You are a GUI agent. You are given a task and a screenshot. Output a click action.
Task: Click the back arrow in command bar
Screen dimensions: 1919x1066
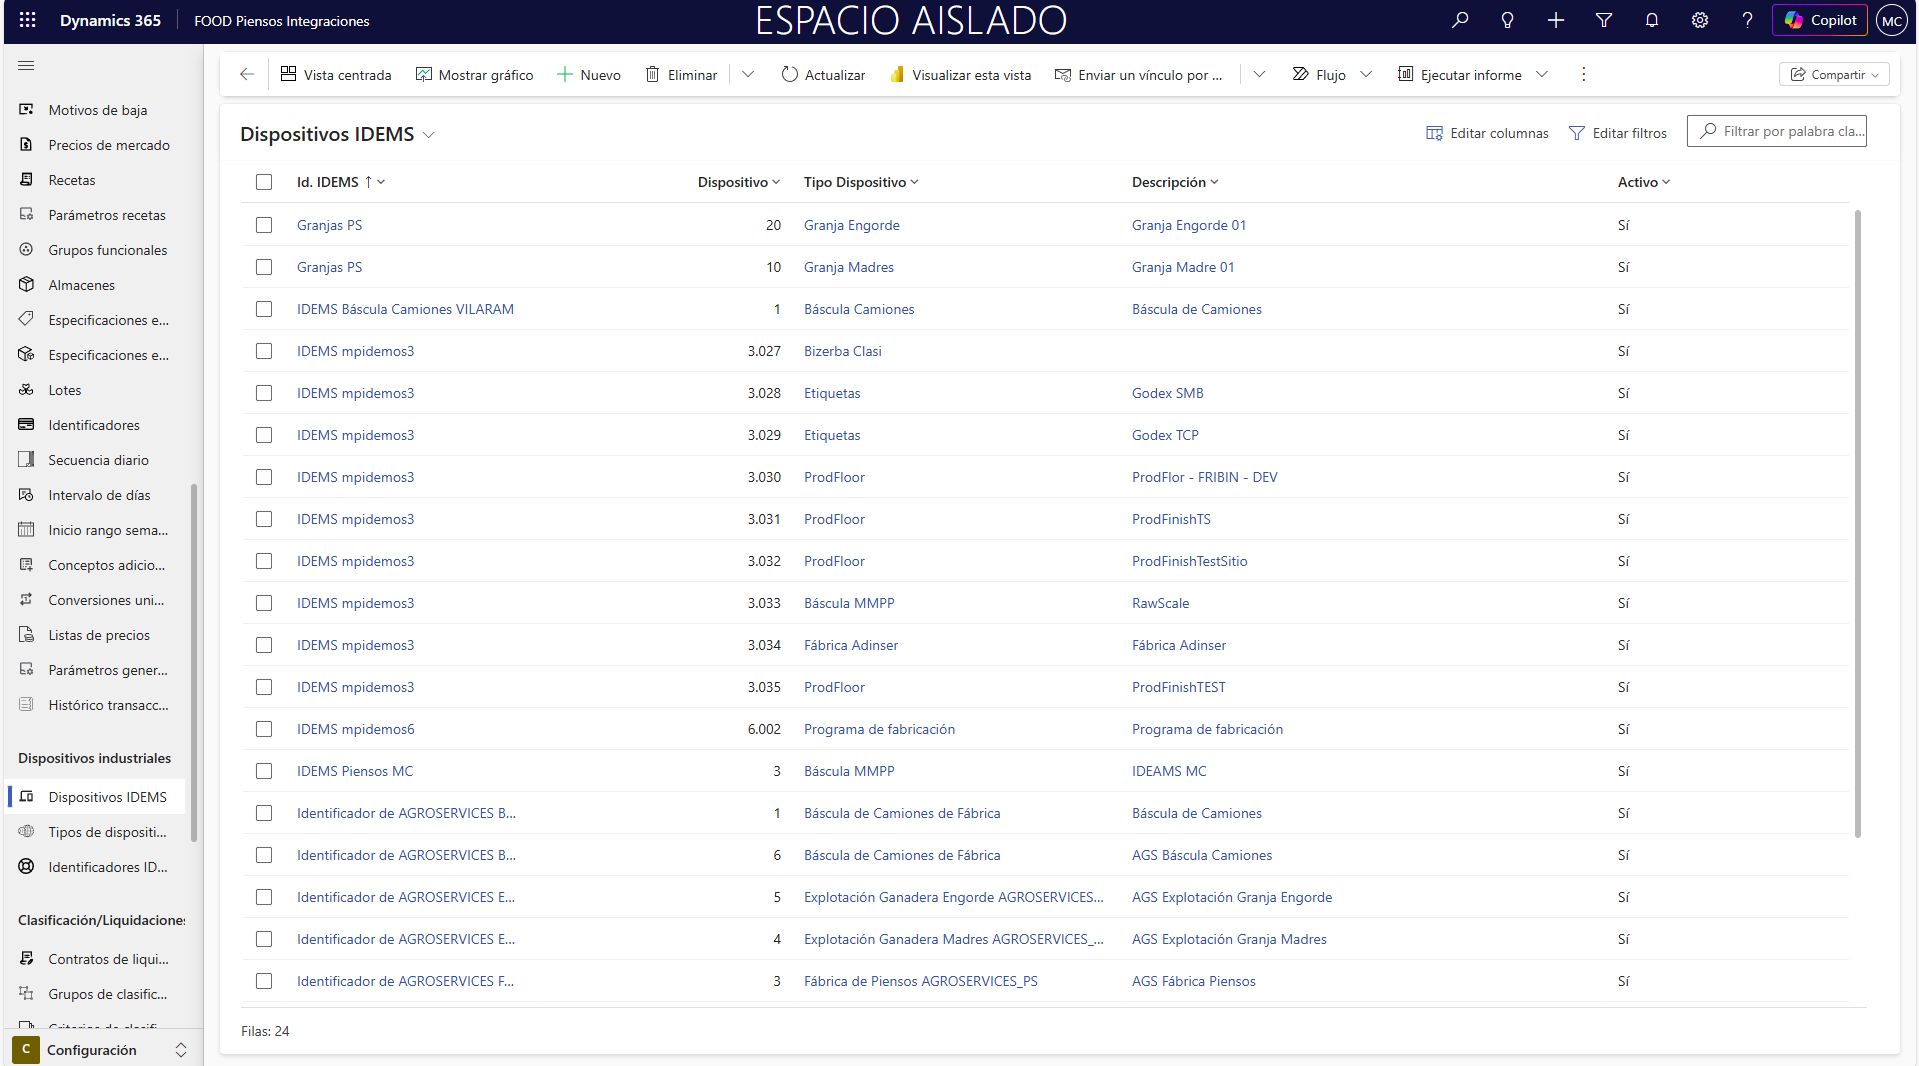(247, 74)
